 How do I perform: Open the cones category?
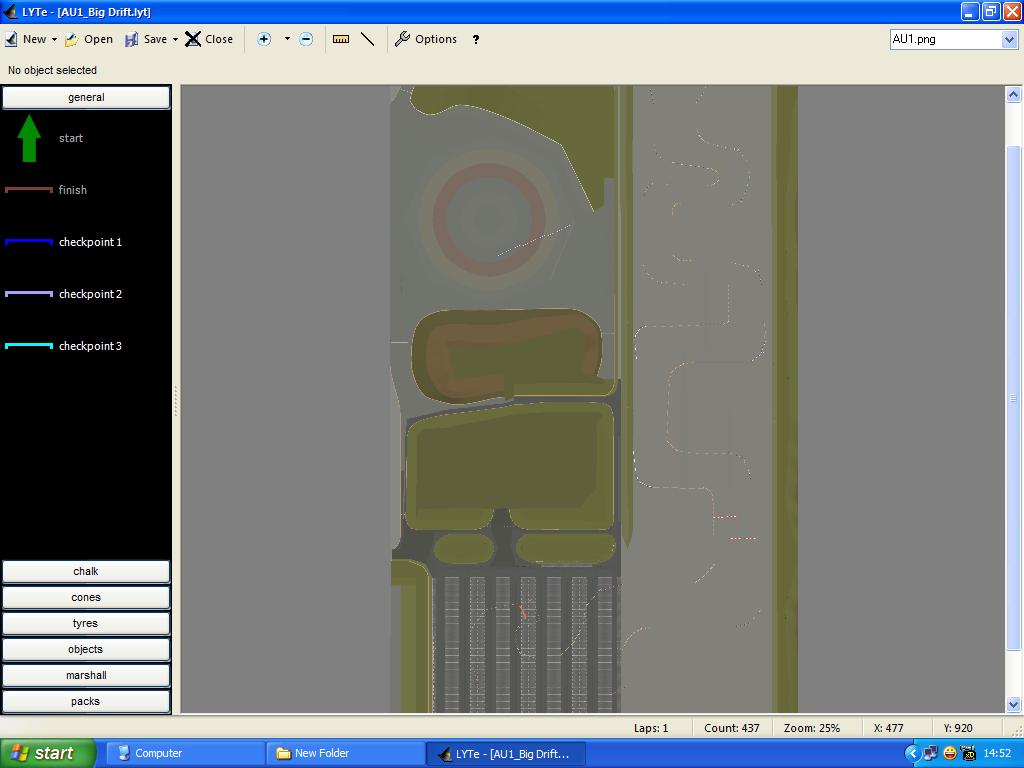86,598
